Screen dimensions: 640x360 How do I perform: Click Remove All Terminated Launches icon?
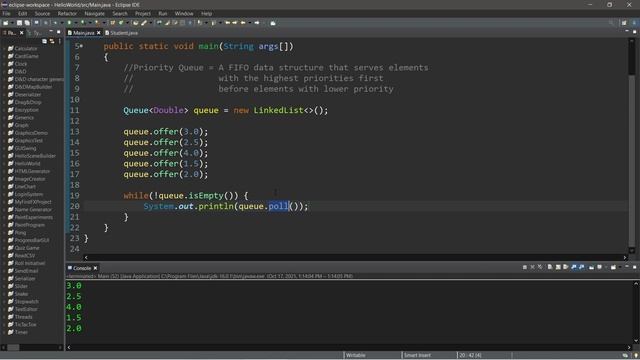540,267
